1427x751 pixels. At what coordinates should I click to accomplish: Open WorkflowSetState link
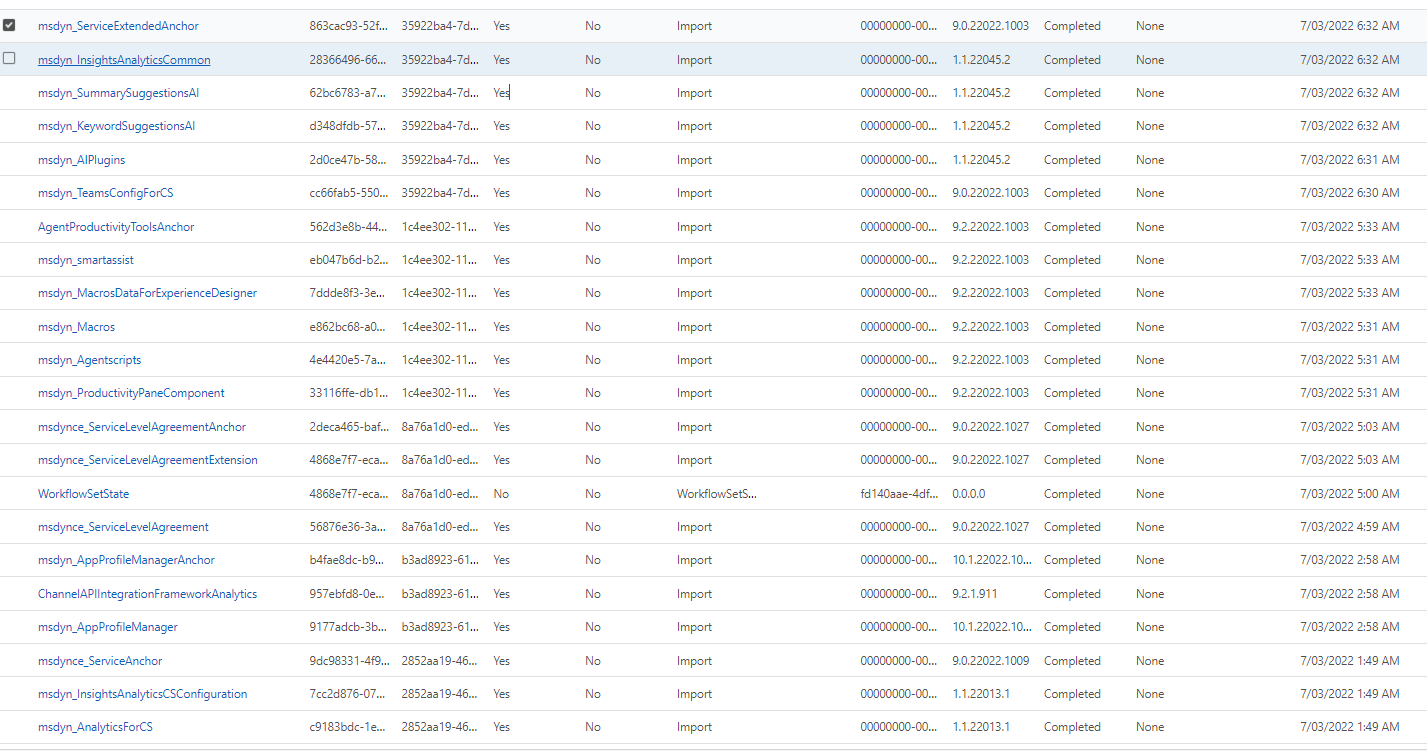(x=83, y=494)
